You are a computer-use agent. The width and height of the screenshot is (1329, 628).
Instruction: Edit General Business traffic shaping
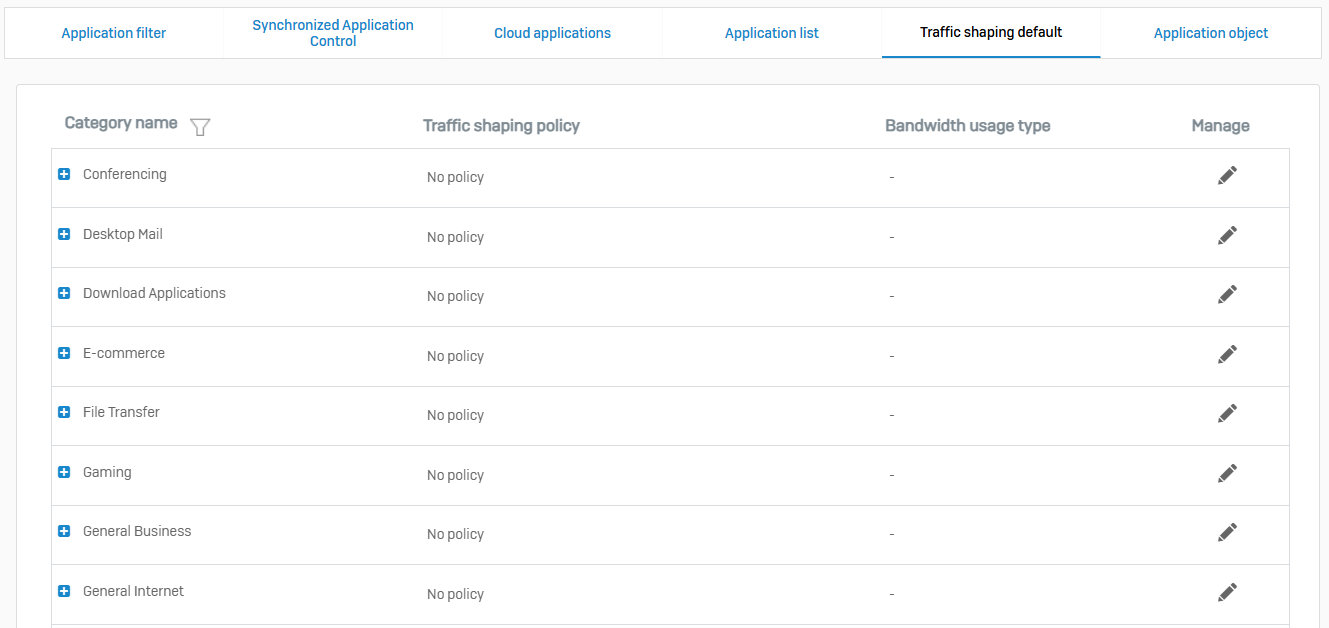1227,532
